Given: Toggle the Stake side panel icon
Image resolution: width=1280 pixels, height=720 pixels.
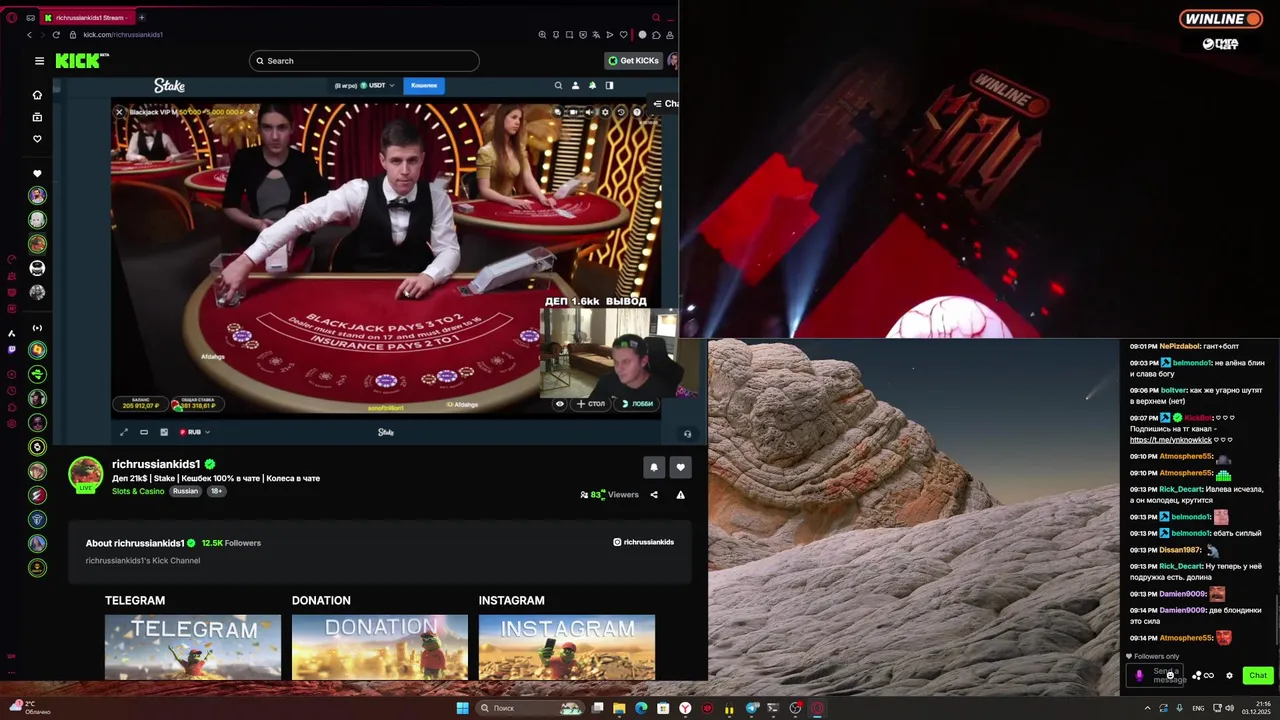Looking at the screenshot, I should click(x=609, y=86).
